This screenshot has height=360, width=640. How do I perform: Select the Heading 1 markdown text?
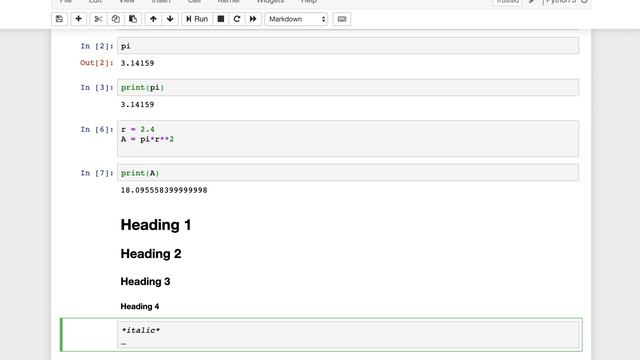tap(156, 225)
